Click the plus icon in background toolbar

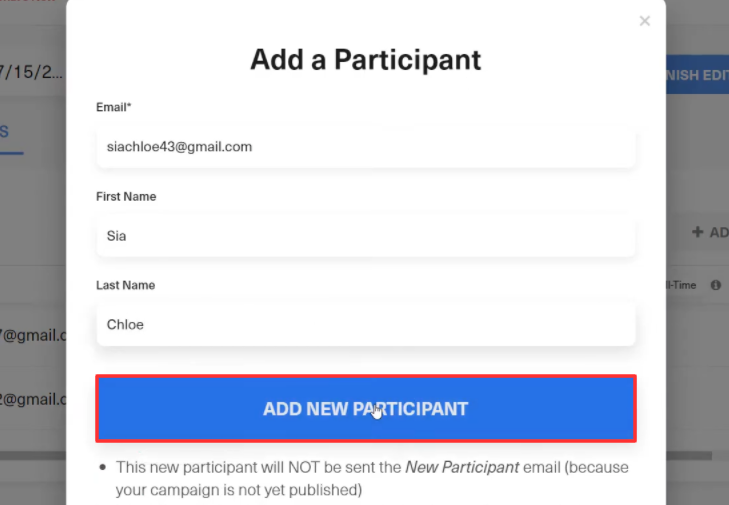pyautogui.click(x=697, y=232)
